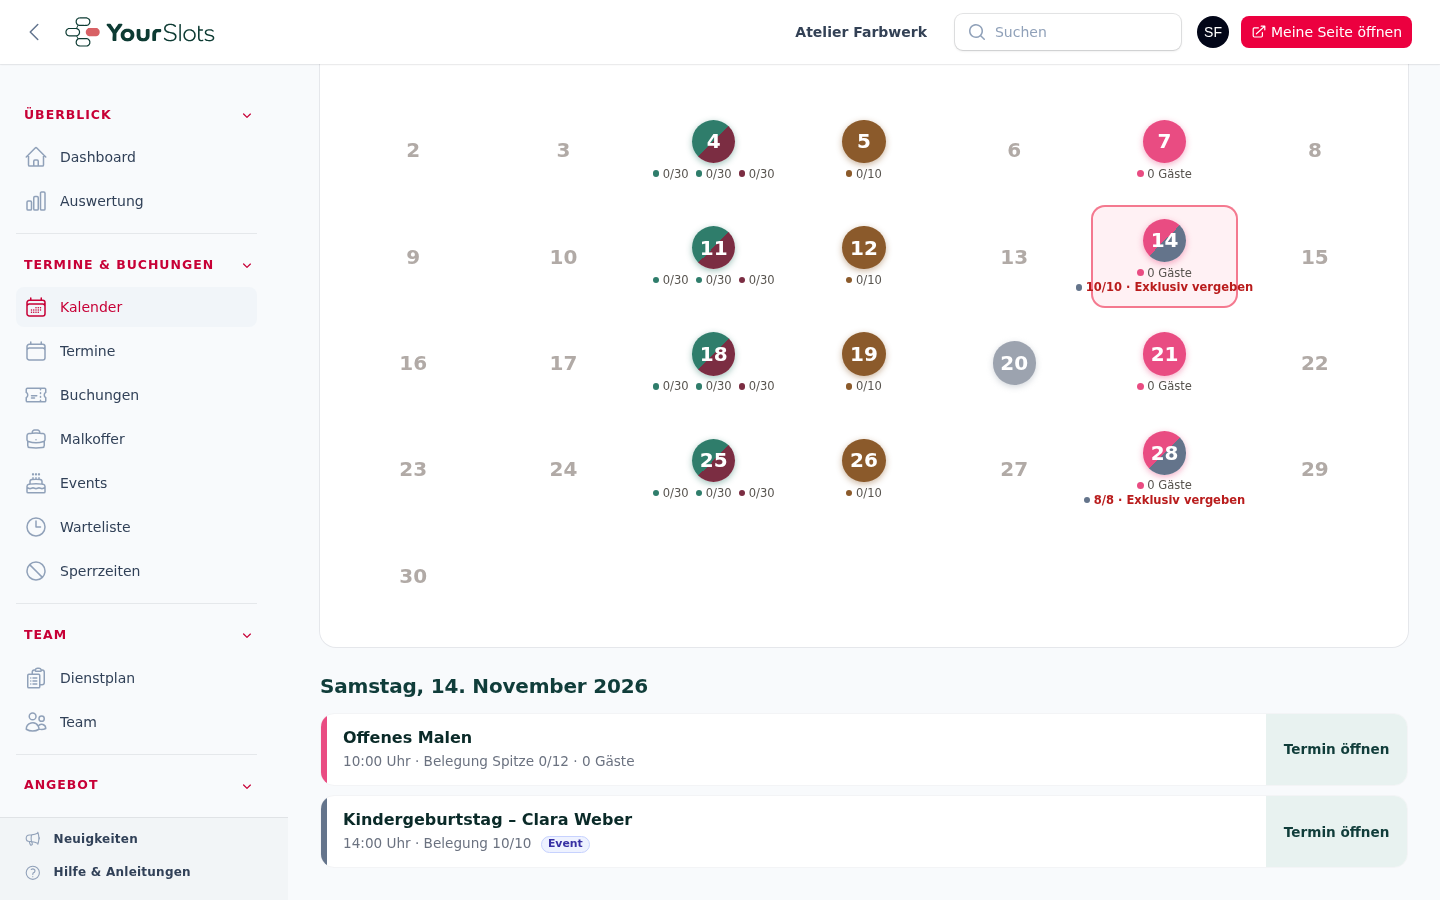
Task: Expand the ANGEBOT section chevron
Action: (x=247, y=786)
